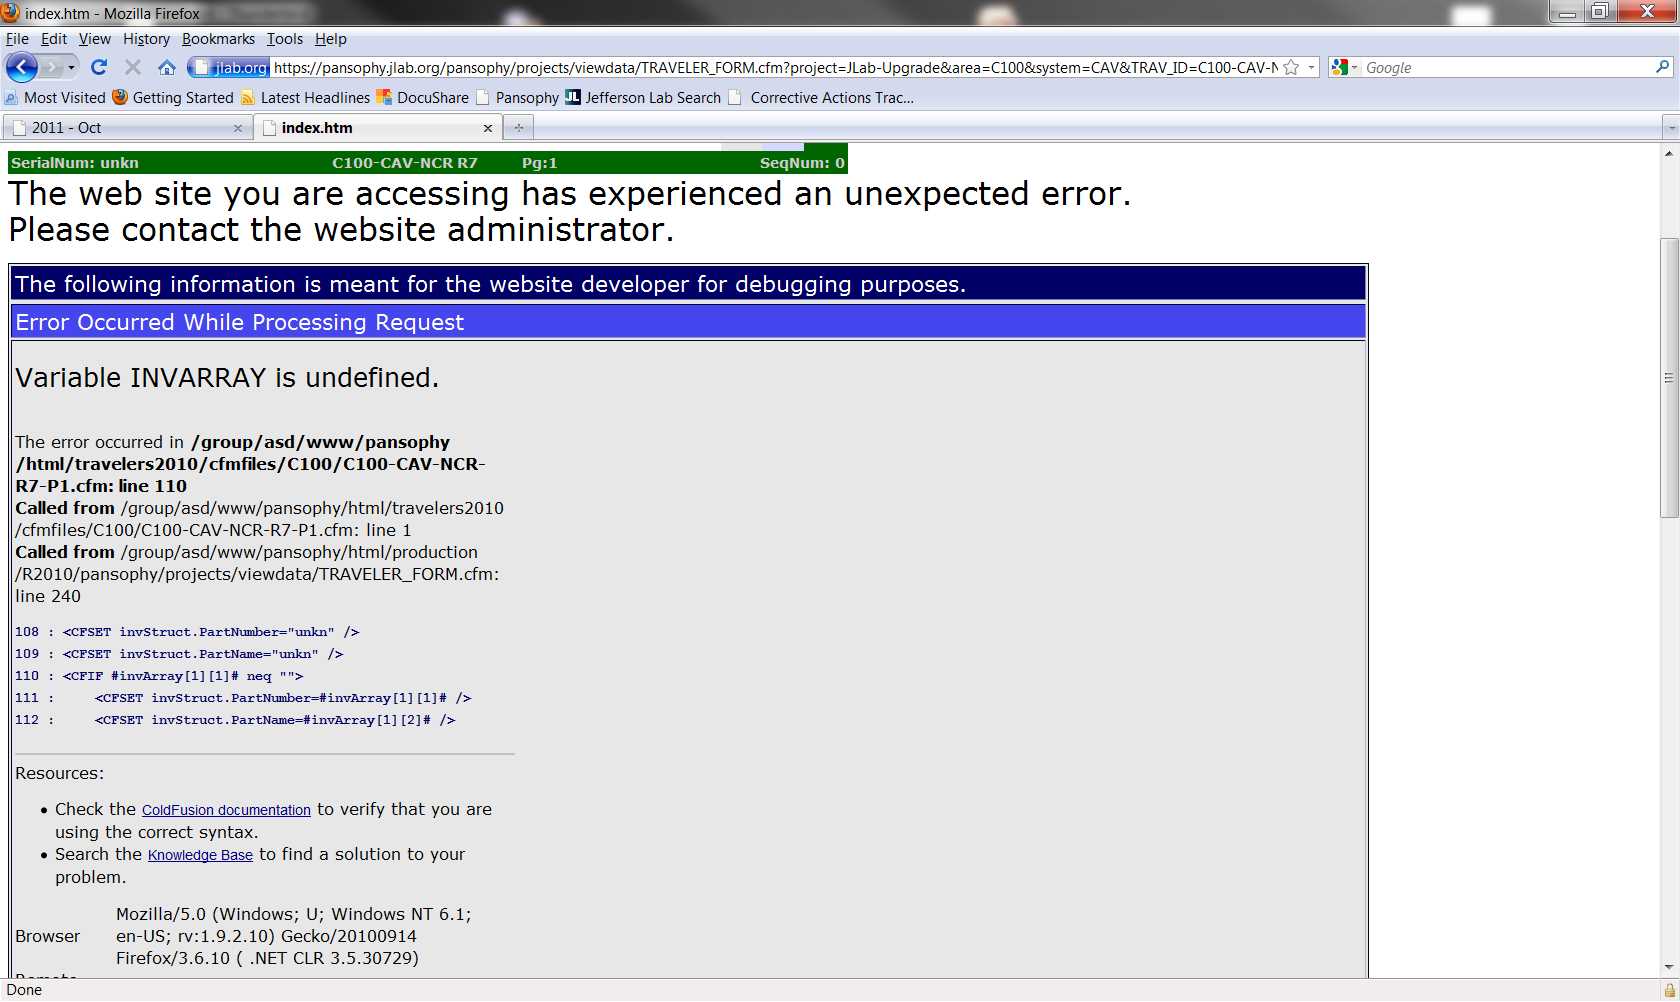Expand the URL bar history dropdown

coord(1312,67)
